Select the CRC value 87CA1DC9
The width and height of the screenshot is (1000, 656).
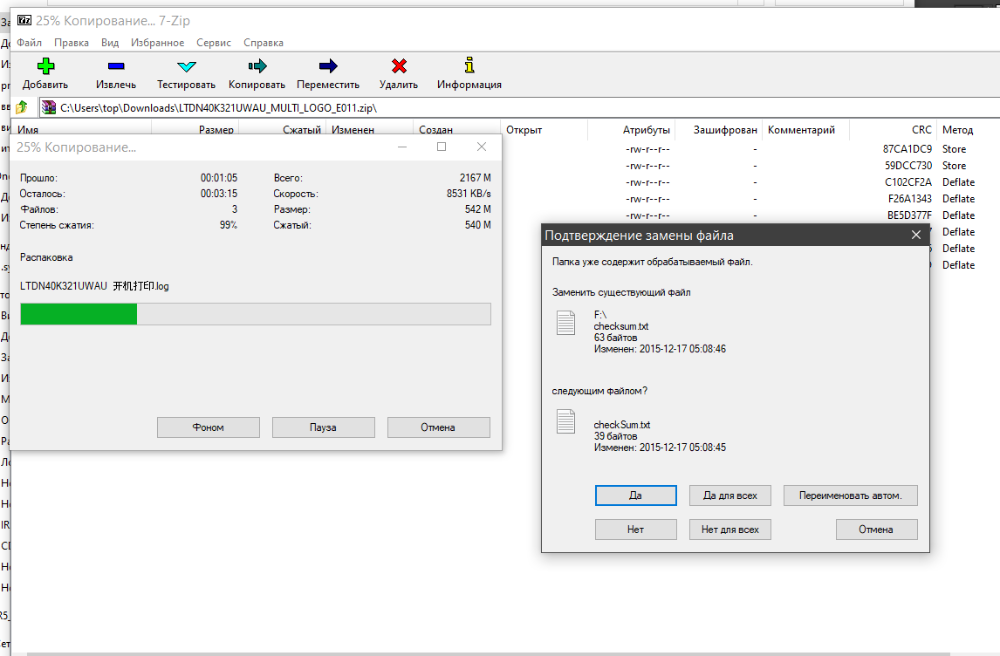point(908,149)
